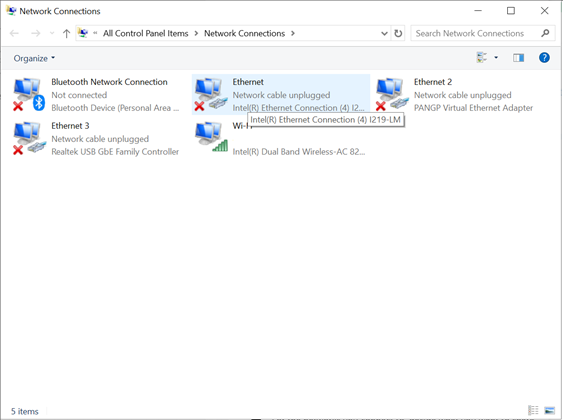Screen dimensions: 563x420
Task: Click 'Network cable unplugged' under Ethernet 3
Action: (x=100, y=139)
